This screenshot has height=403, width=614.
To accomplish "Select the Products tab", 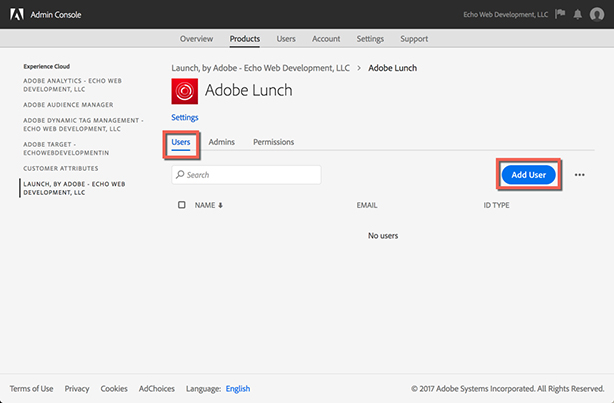I will (245, 39).
